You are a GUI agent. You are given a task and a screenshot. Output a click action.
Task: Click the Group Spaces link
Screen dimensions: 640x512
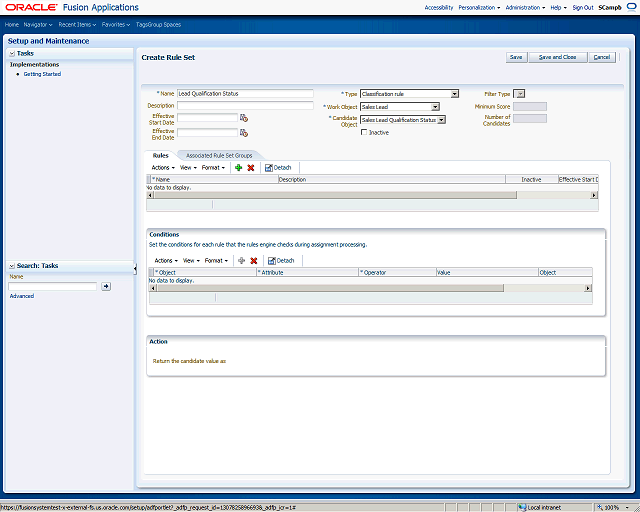(x=164, y=25)
